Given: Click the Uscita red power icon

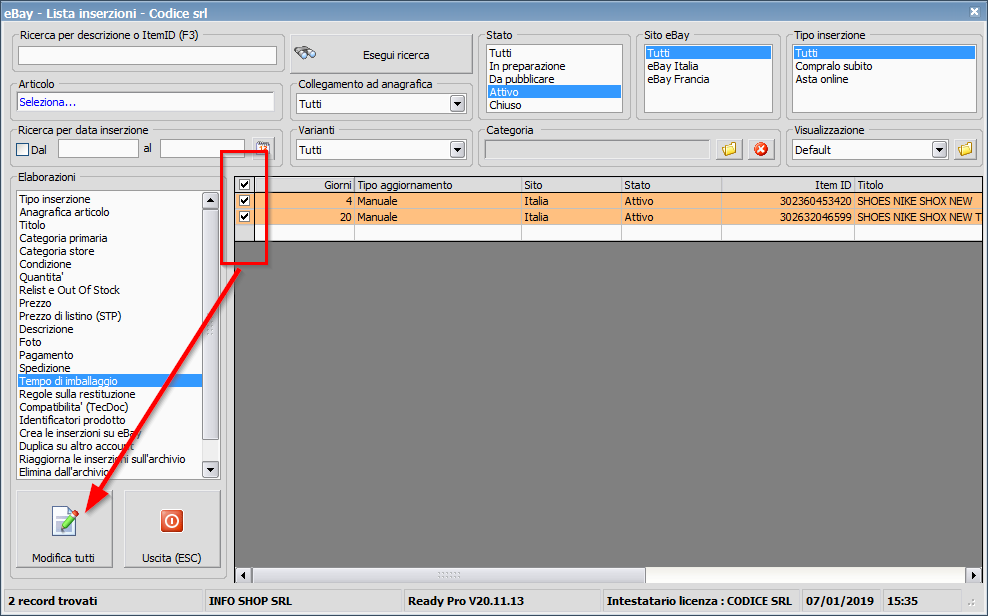Looking at the screenshot, I should pyautogui.click(x=171, y=521).
